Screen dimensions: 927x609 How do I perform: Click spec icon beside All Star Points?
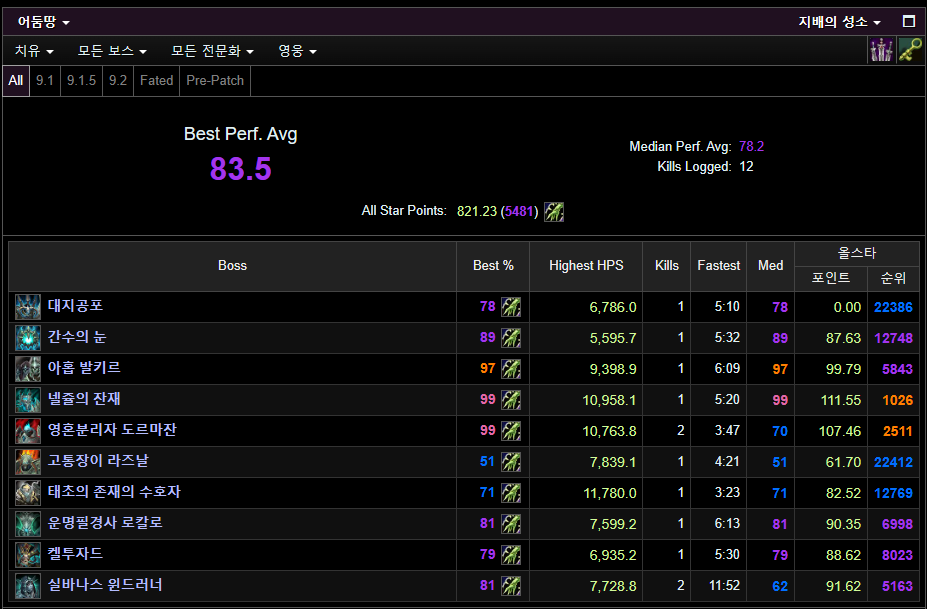554,211
